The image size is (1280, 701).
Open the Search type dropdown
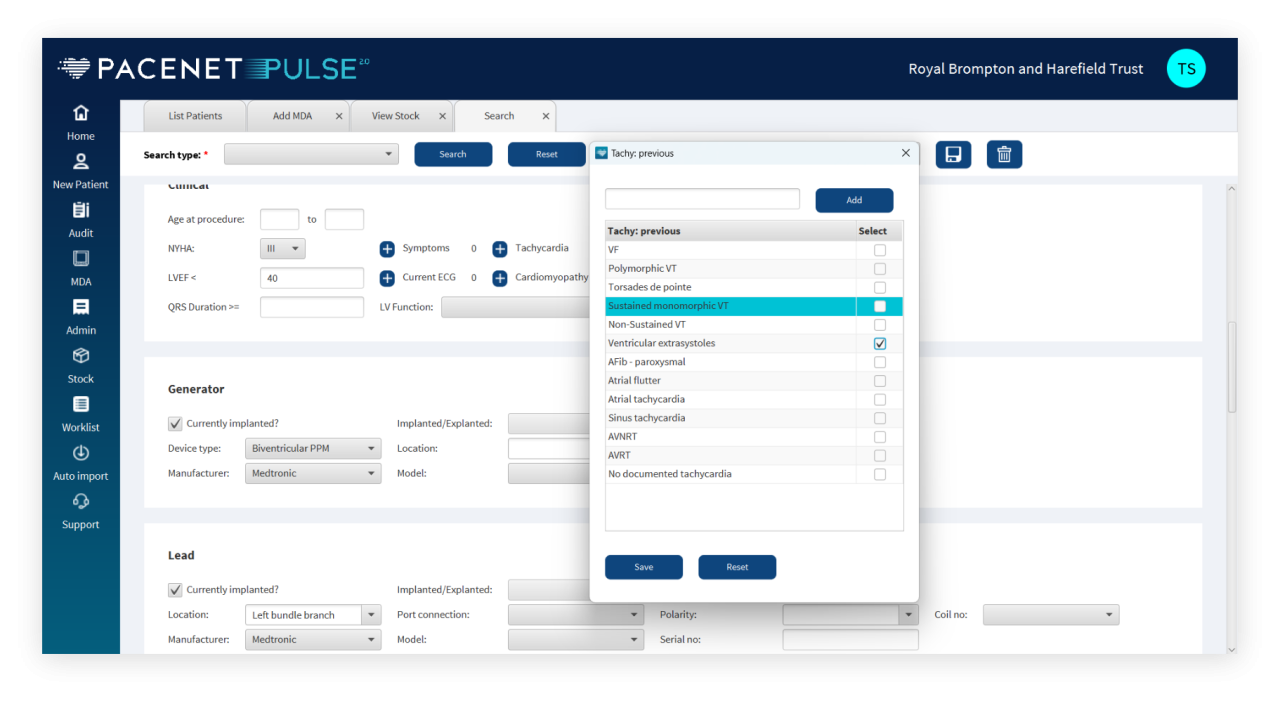point(311,154)
